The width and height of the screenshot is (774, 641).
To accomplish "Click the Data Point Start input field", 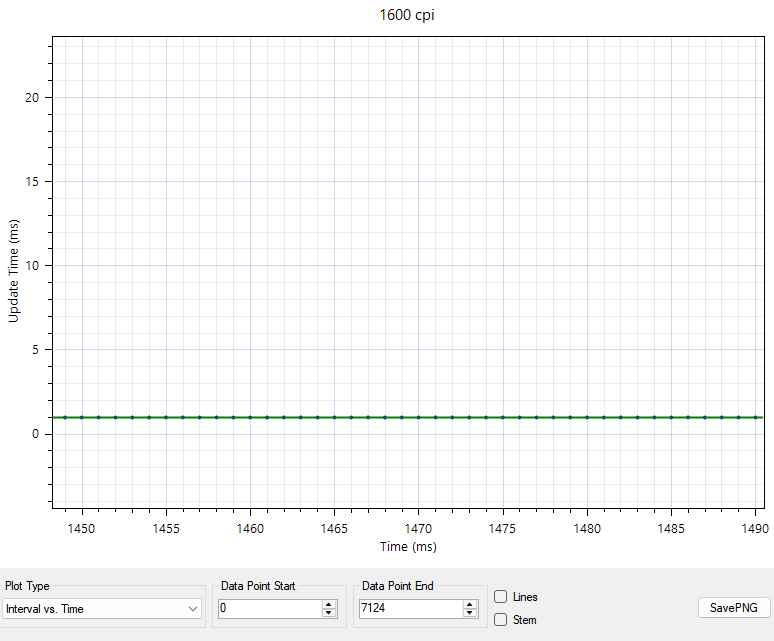I will click(268, 608).
